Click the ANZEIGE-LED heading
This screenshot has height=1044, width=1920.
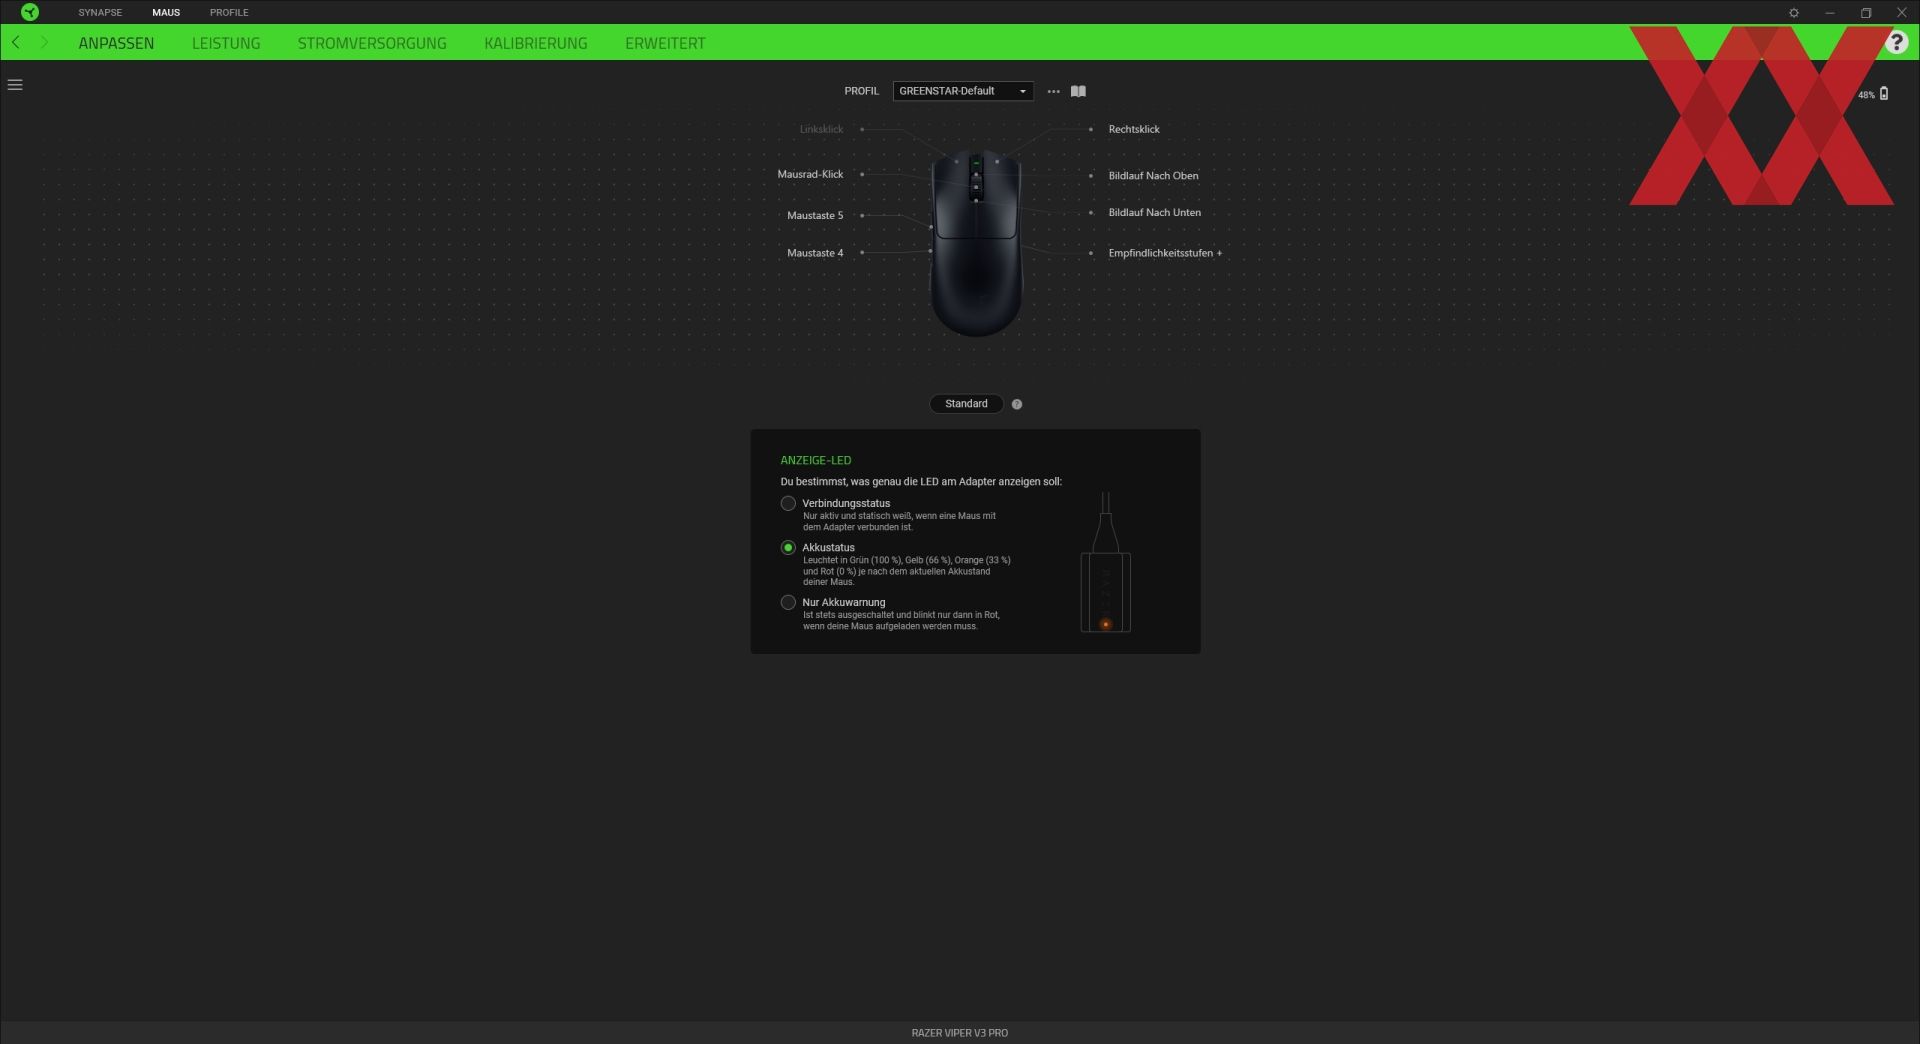click(x=816, y=460)
